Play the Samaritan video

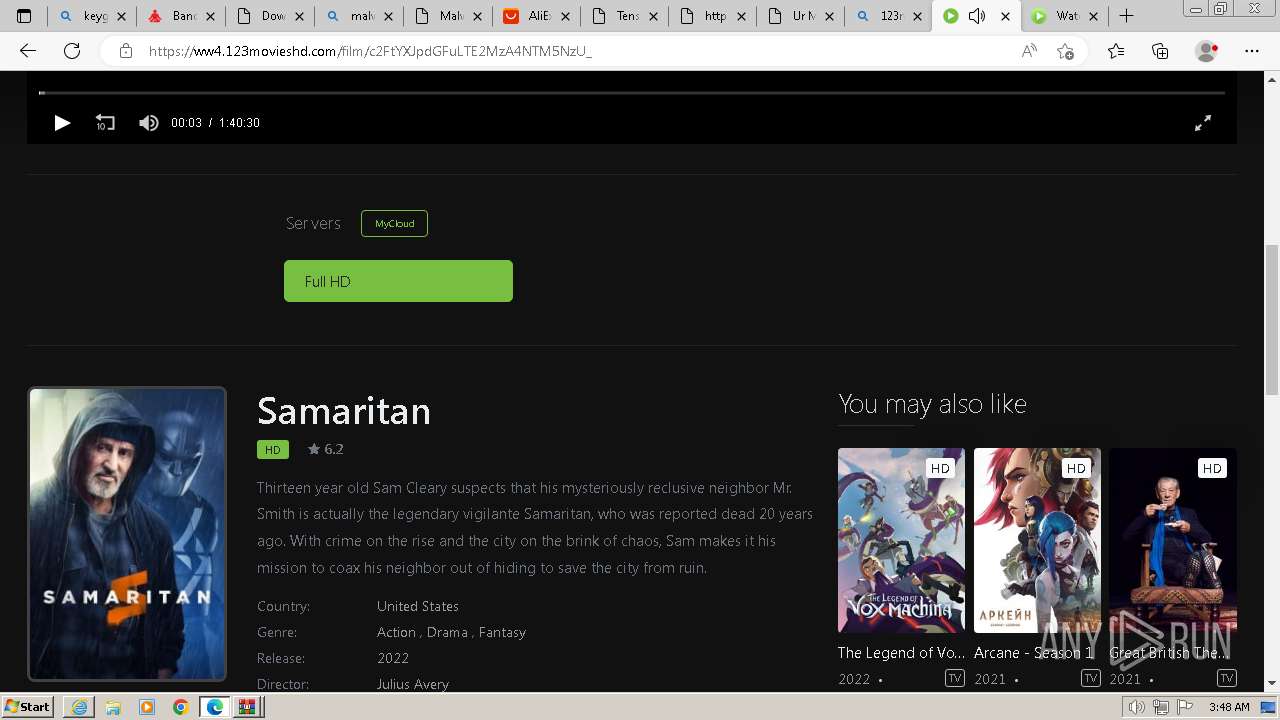[62, 123]
